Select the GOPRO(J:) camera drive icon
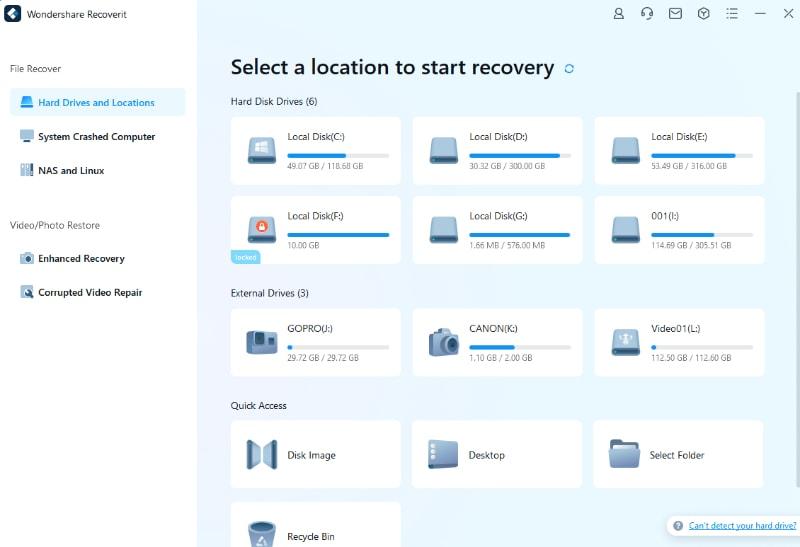Image resolution: width=800 pixels, height=547 pixels. click(x=262, y=342)
